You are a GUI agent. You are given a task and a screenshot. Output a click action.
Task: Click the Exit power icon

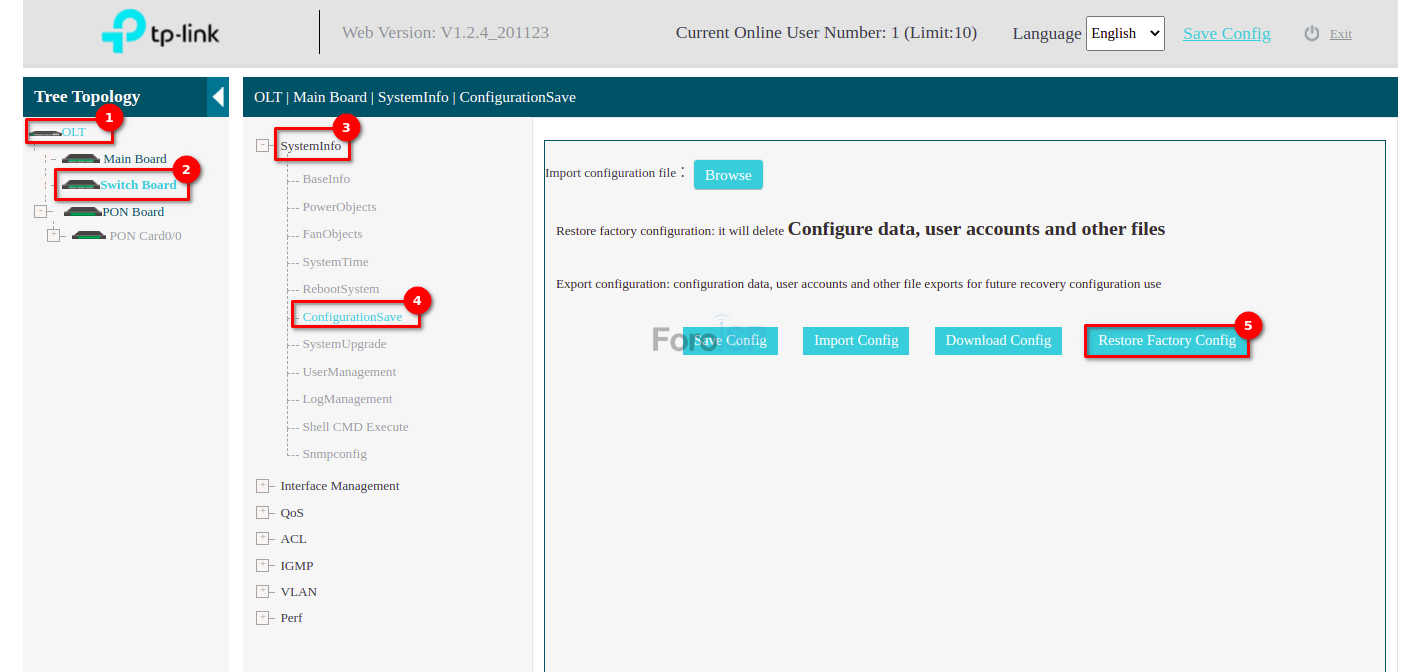pyautogui.click(x=1312, y=34)
